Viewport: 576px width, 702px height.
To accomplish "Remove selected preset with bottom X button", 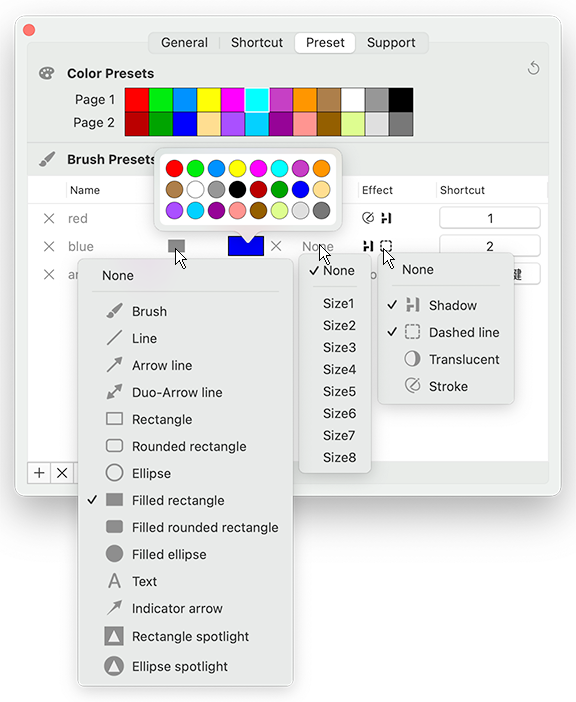I will (x=62, y=473).
